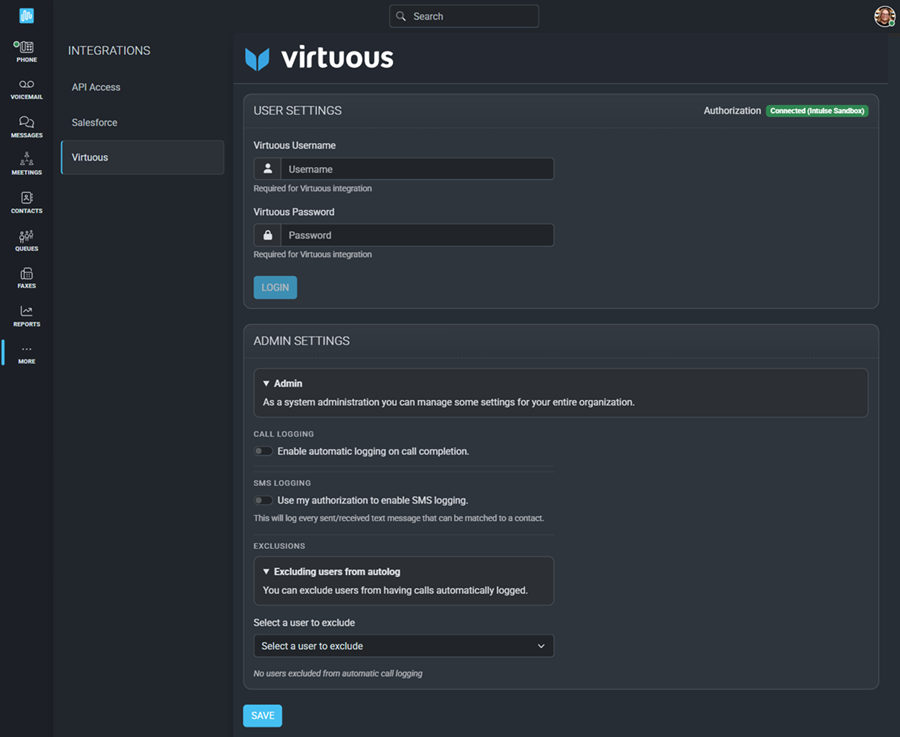Click the Virtuous logo header
The height and width of the screenshot is (737, 900).
[319, 58]
